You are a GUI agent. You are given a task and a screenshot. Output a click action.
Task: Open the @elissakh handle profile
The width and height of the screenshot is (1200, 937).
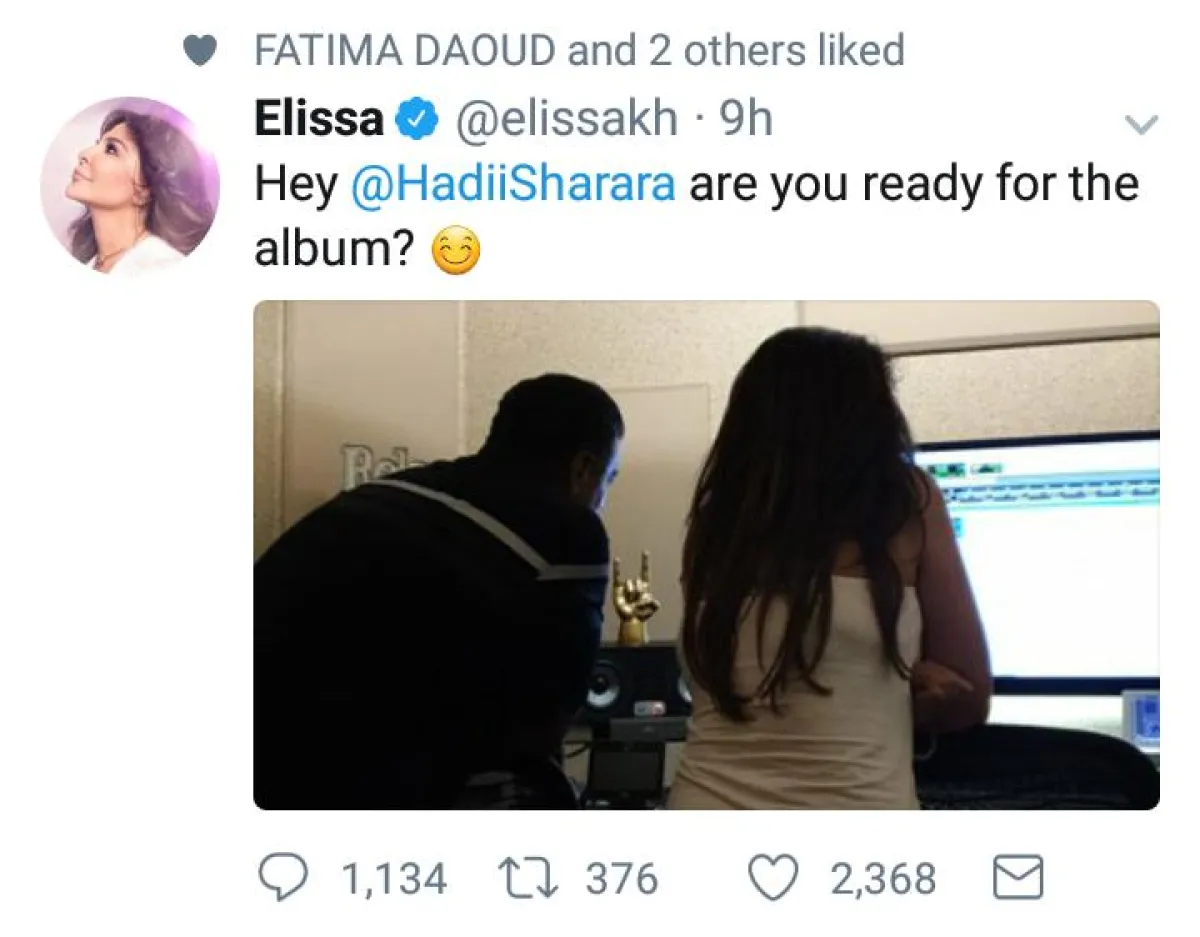click(567, 121)
